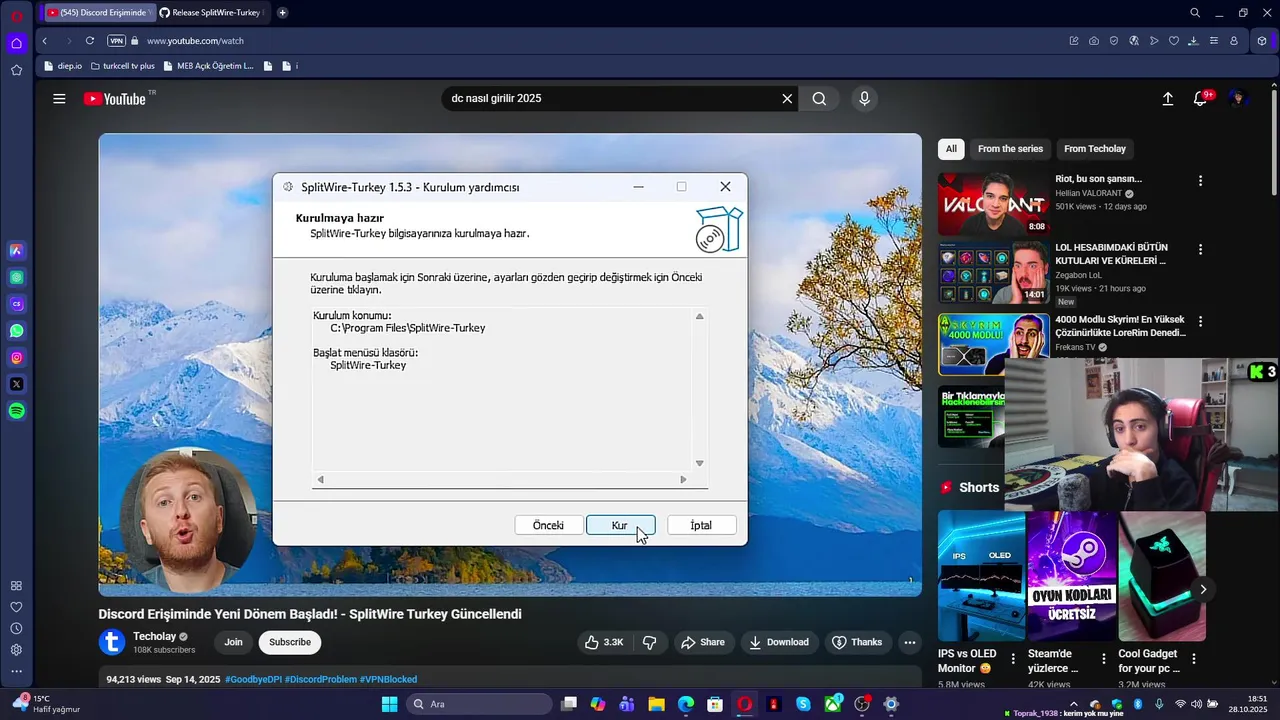Click Join channel membership button
The image size is (1280, 720).
(233, 642)
